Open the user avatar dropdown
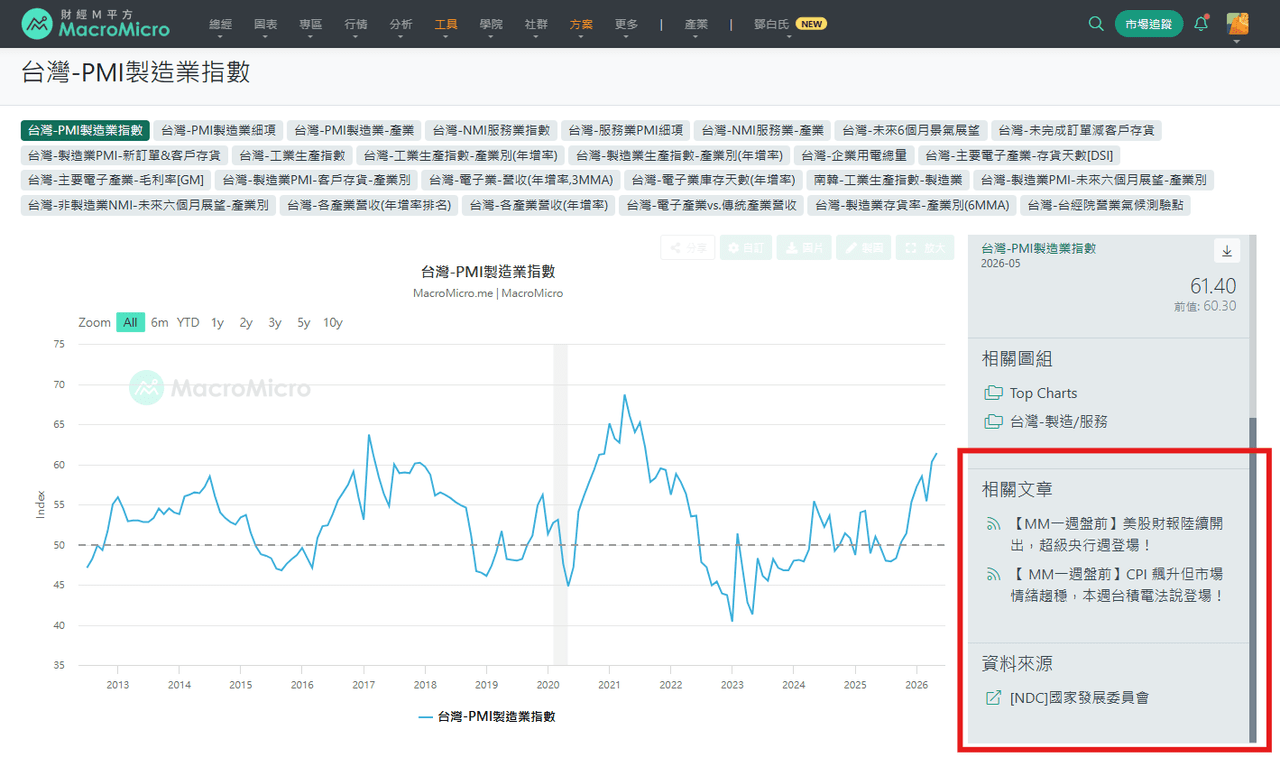The width and height of the screenshot is (1280, 759). [x=1237, y=25]
